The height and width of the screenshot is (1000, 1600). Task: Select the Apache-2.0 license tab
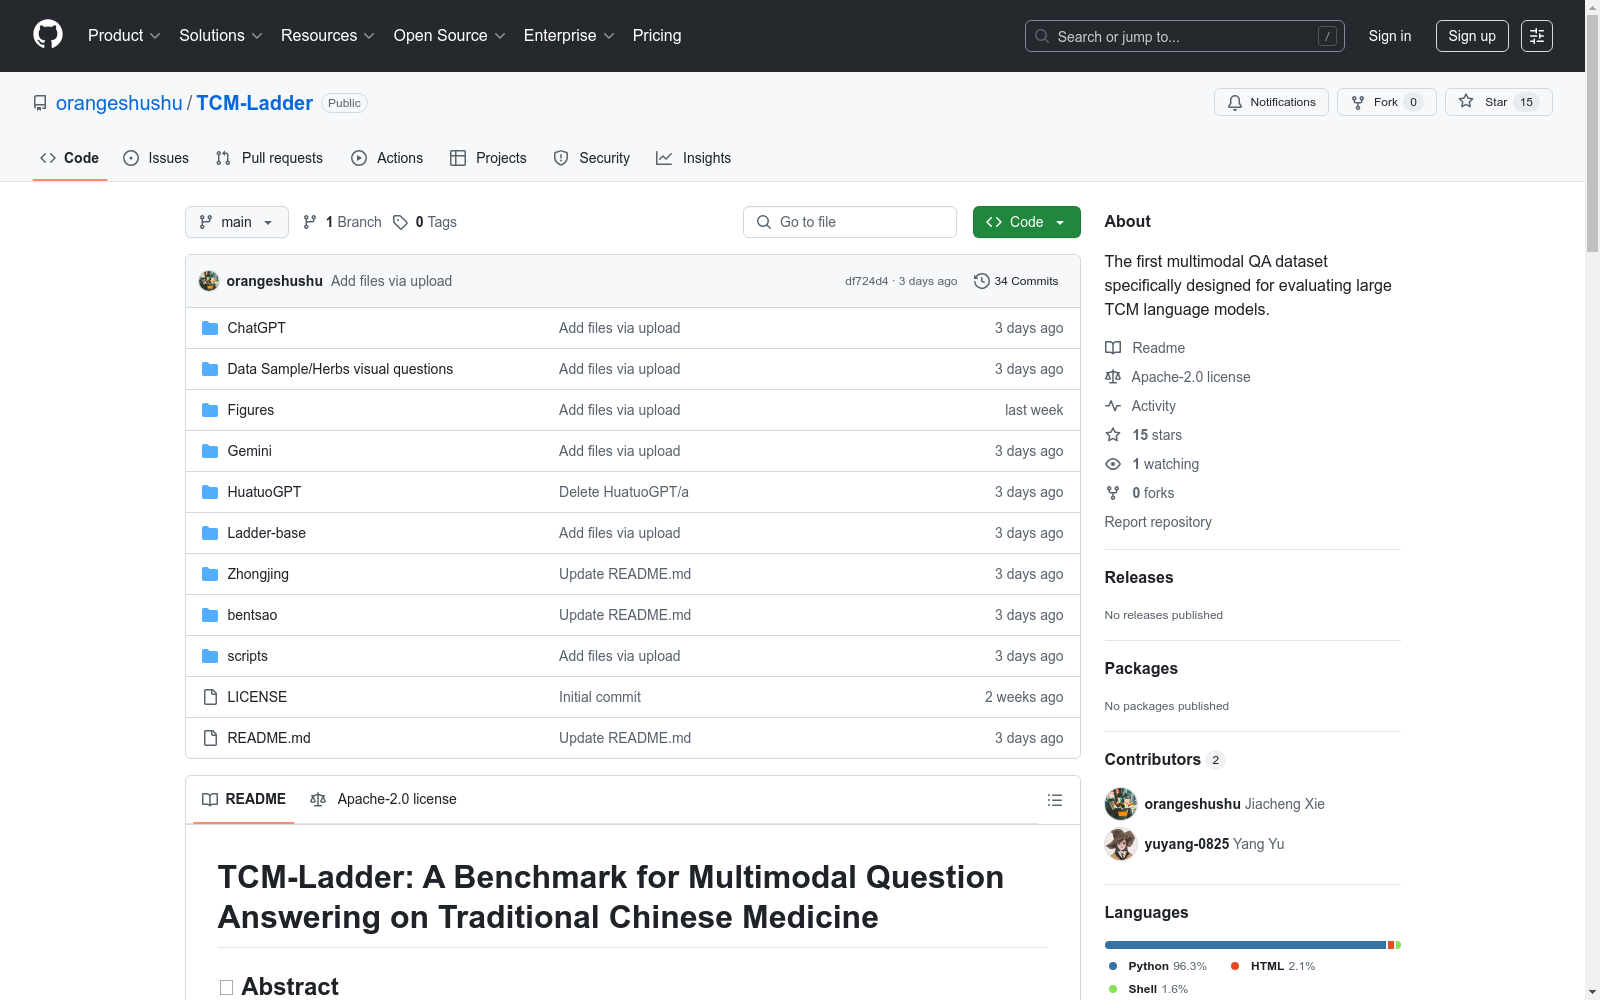point(383,799)
